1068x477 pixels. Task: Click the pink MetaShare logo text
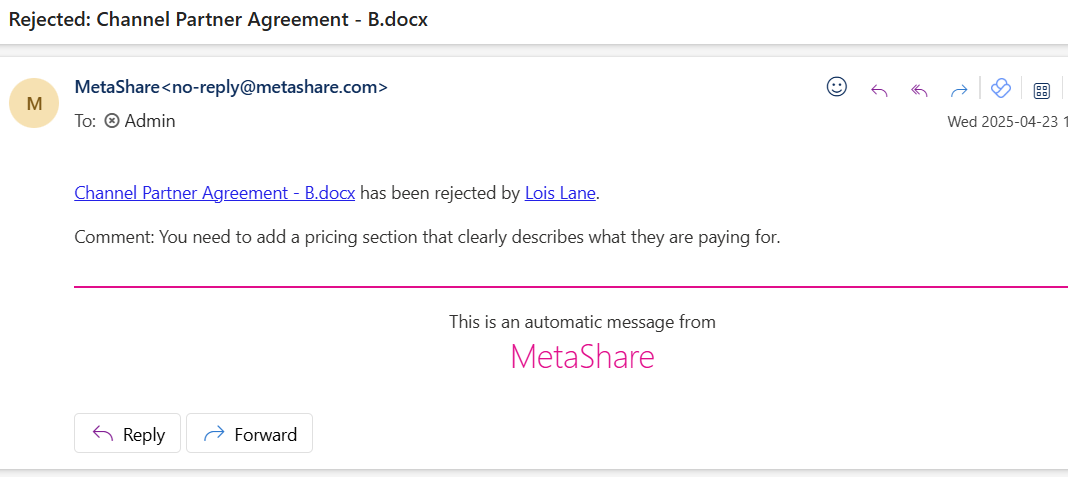[x=582, y=357]
